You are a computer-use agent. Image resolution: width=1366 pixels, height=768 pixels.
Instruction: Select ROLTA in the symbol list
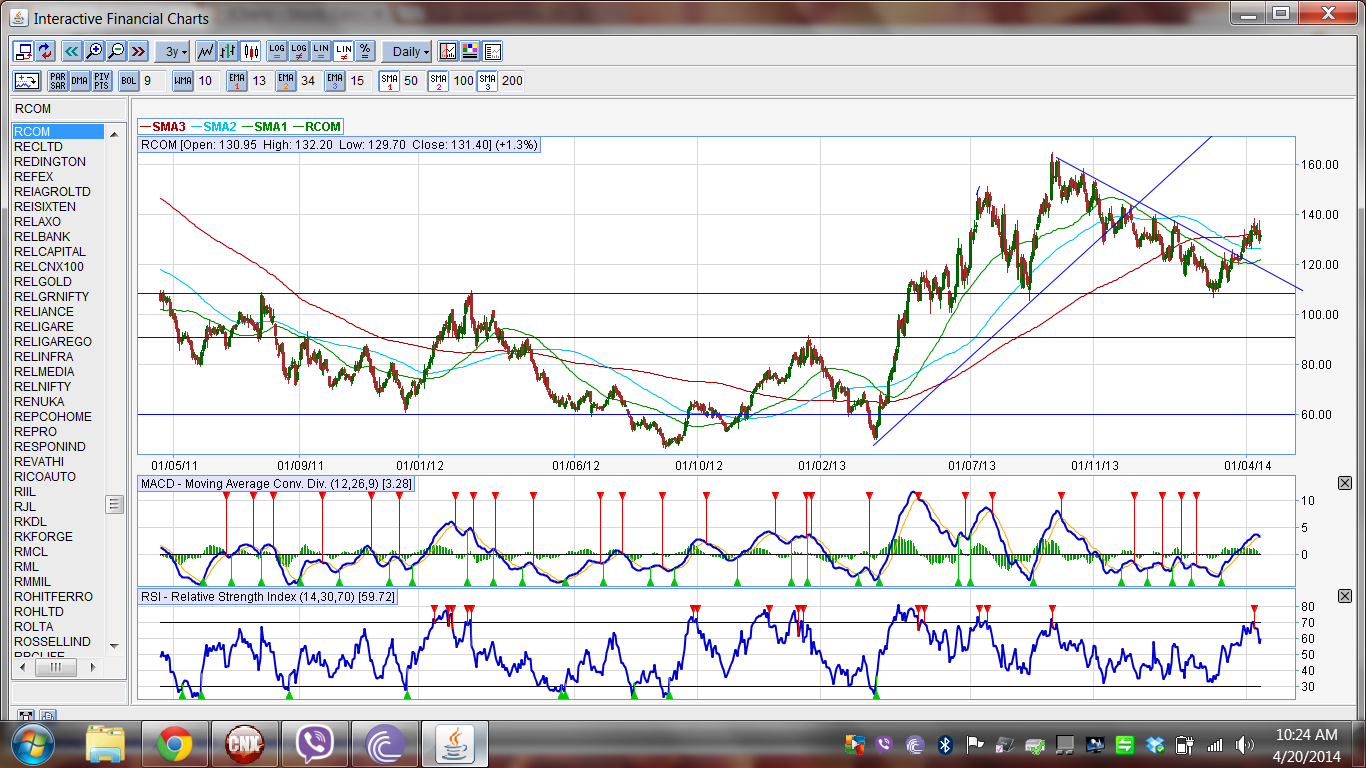click(58, 627)
